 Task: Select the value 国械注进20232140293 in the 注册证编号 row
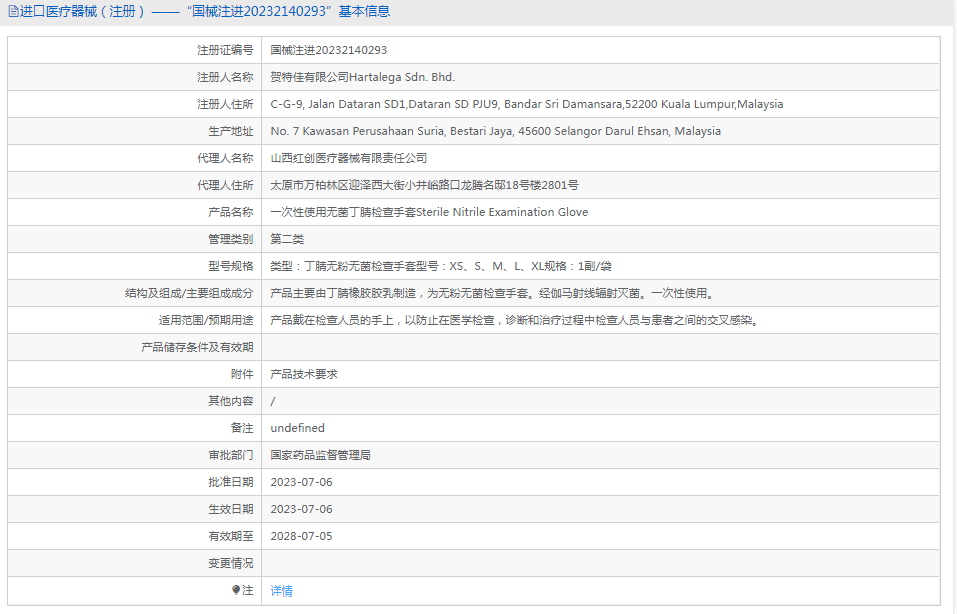point(328,50)
